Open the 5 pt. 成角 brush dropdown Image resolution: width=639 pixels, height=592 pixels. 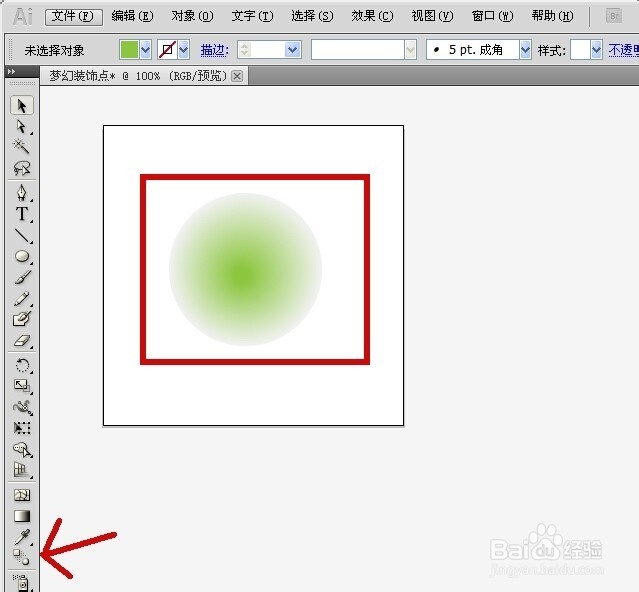525,50
